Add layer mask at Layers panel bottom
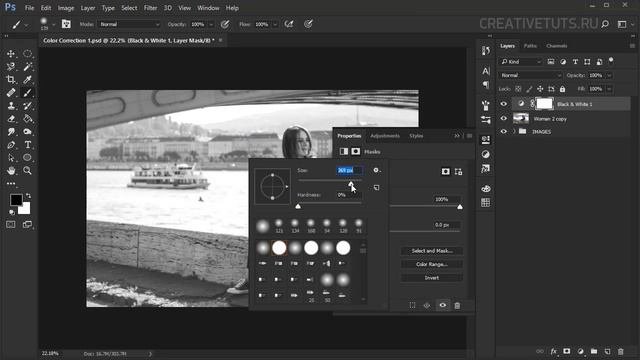Viewport: 640px width, 360px height. 567,351
